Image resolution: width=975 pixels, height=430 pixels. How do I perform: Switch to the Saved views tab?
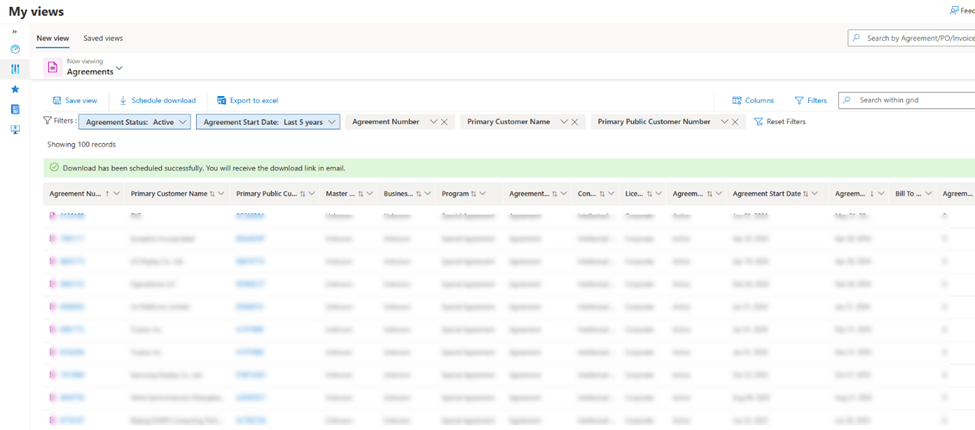click(x=103, y=38)
